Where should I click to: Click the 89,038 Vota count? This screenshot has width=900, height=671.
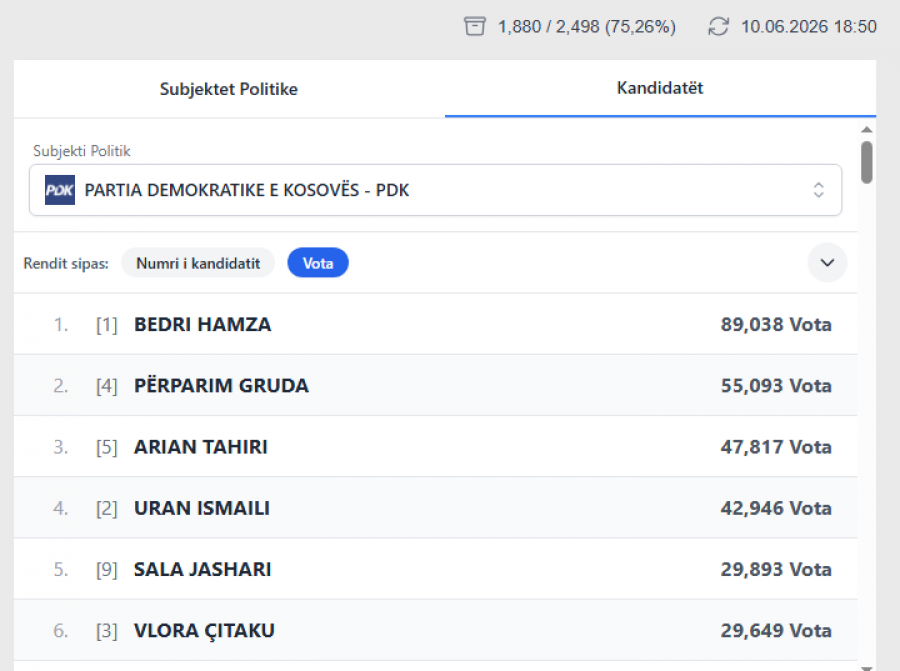pyautogui.click(x=776, y=324)
